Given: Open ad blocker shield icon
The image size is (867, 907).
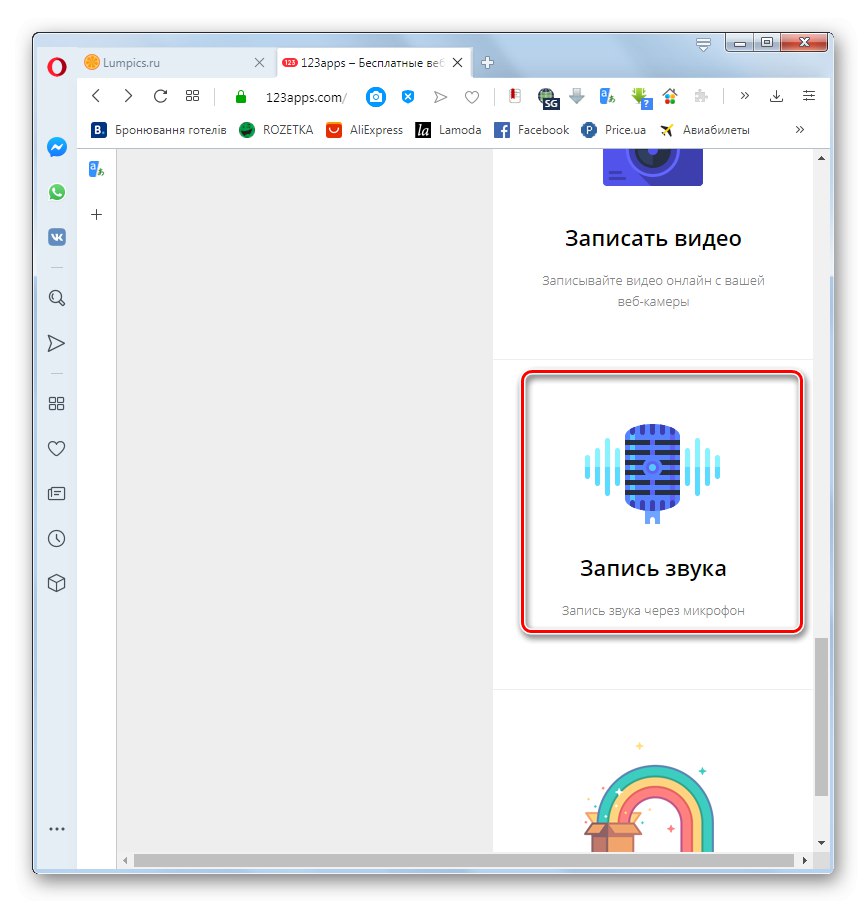Looking at the screenshot, I should tap(408, 97).
